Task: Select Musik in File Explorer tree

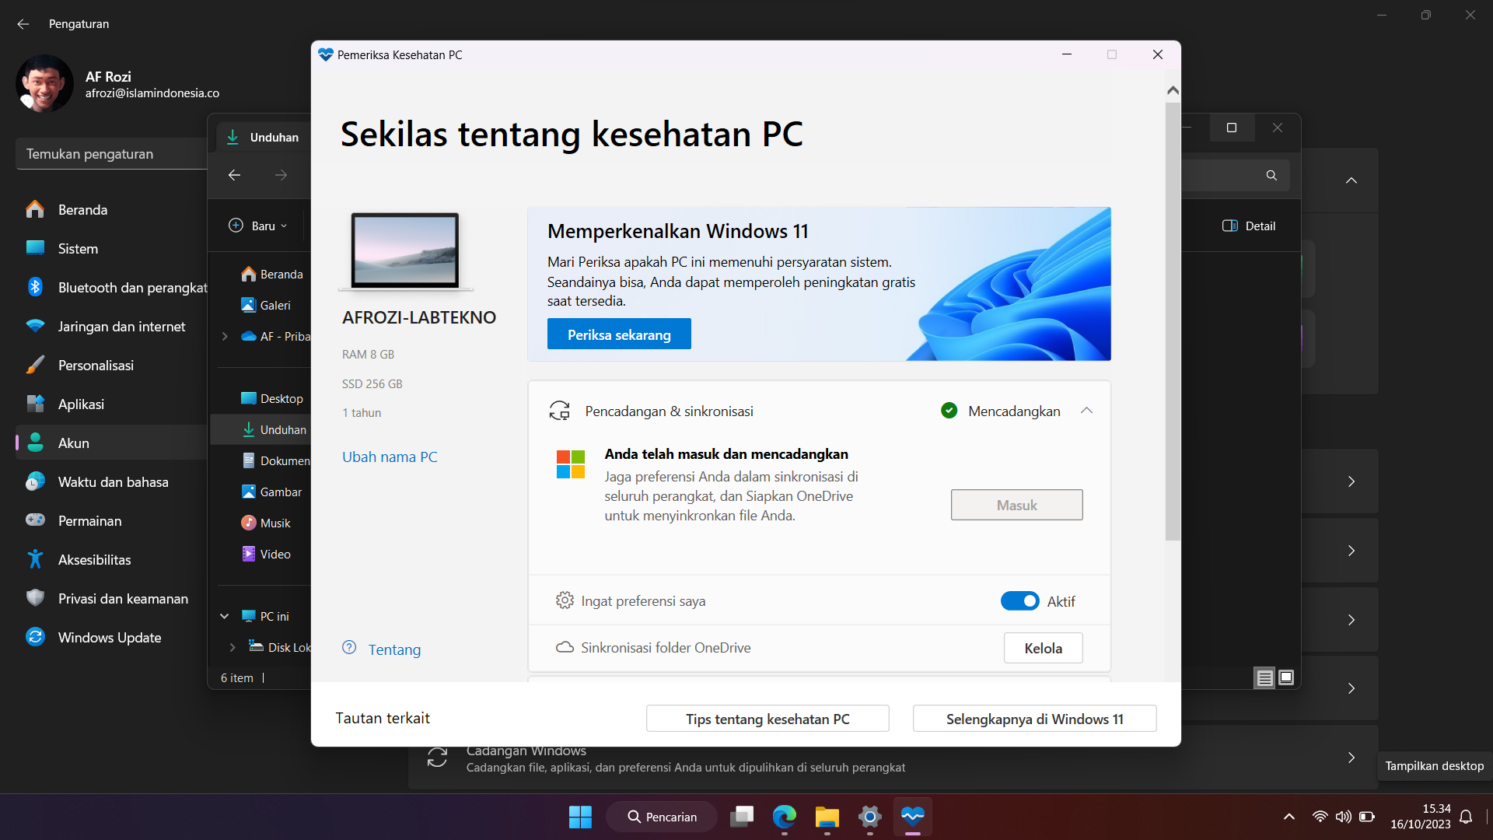Action: coord(266,523)
